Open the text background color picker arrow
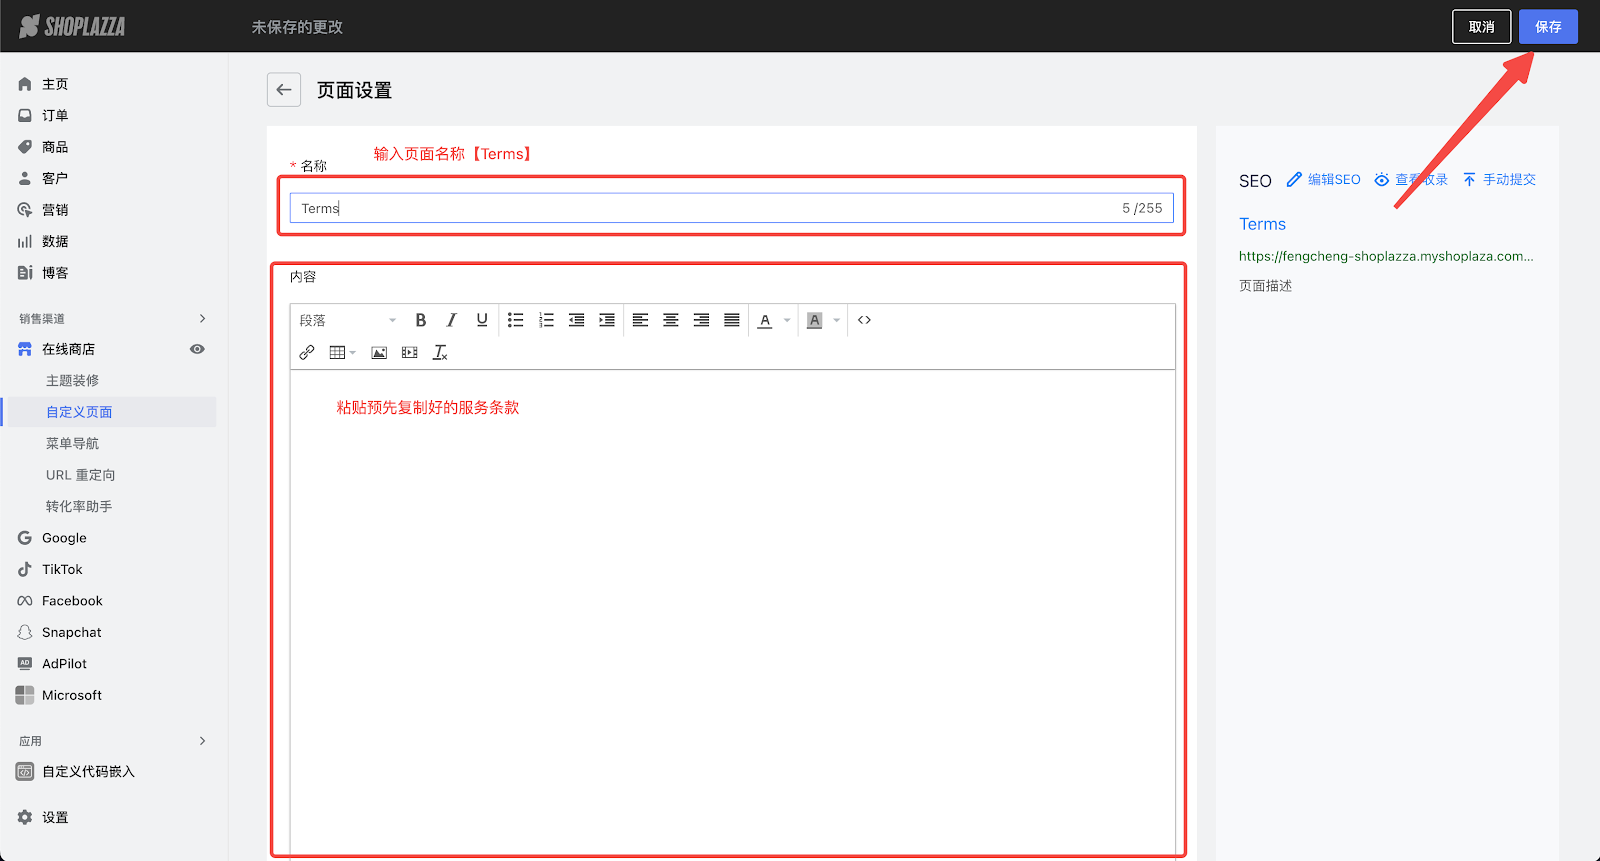Screen dimensions: 1600x861 [836, 320]
